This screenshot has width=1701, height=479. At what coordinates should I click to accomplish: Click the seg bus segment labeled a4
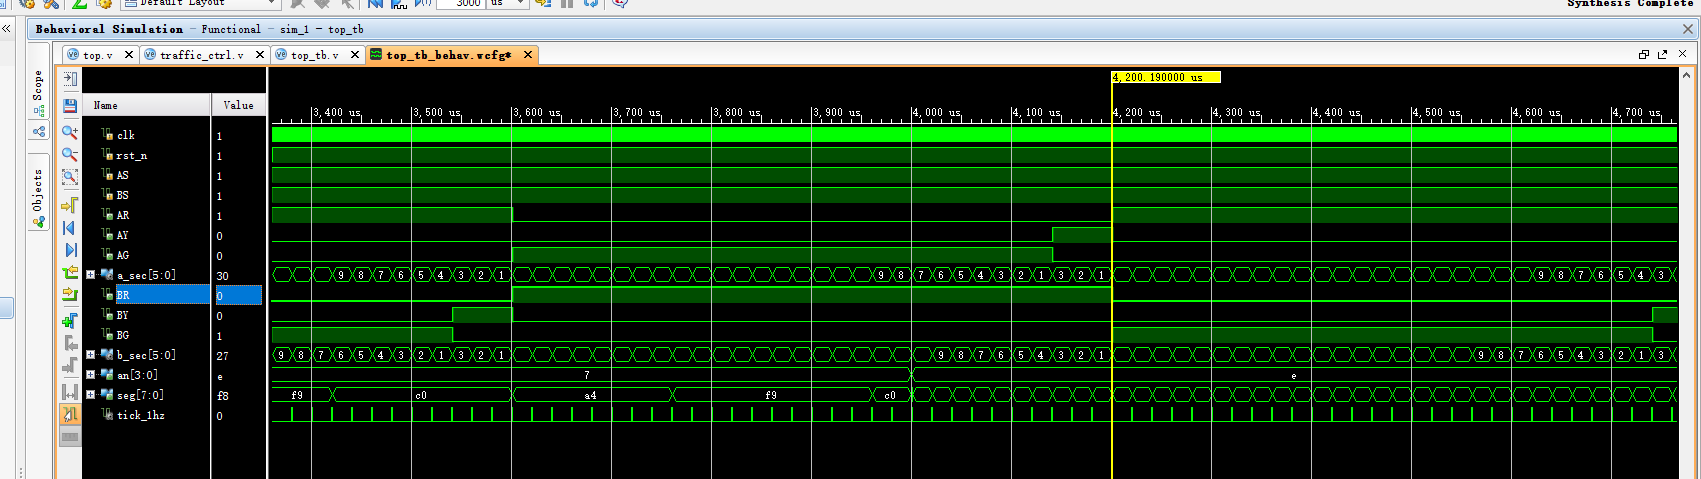point(590,395)
